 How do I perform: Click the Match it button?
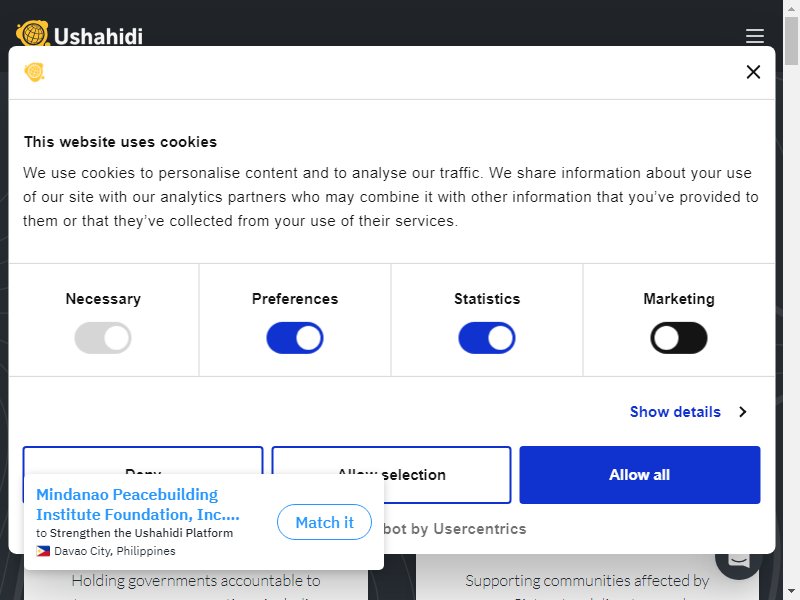pyautogui.click(x=324, y=522)
